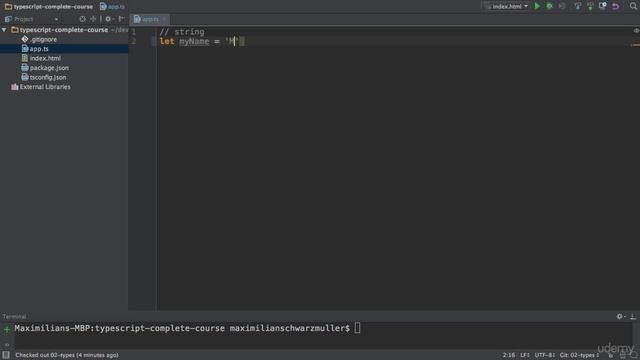Open the Terminal tool window title
640x360 pixels.
tap(14, 316)
